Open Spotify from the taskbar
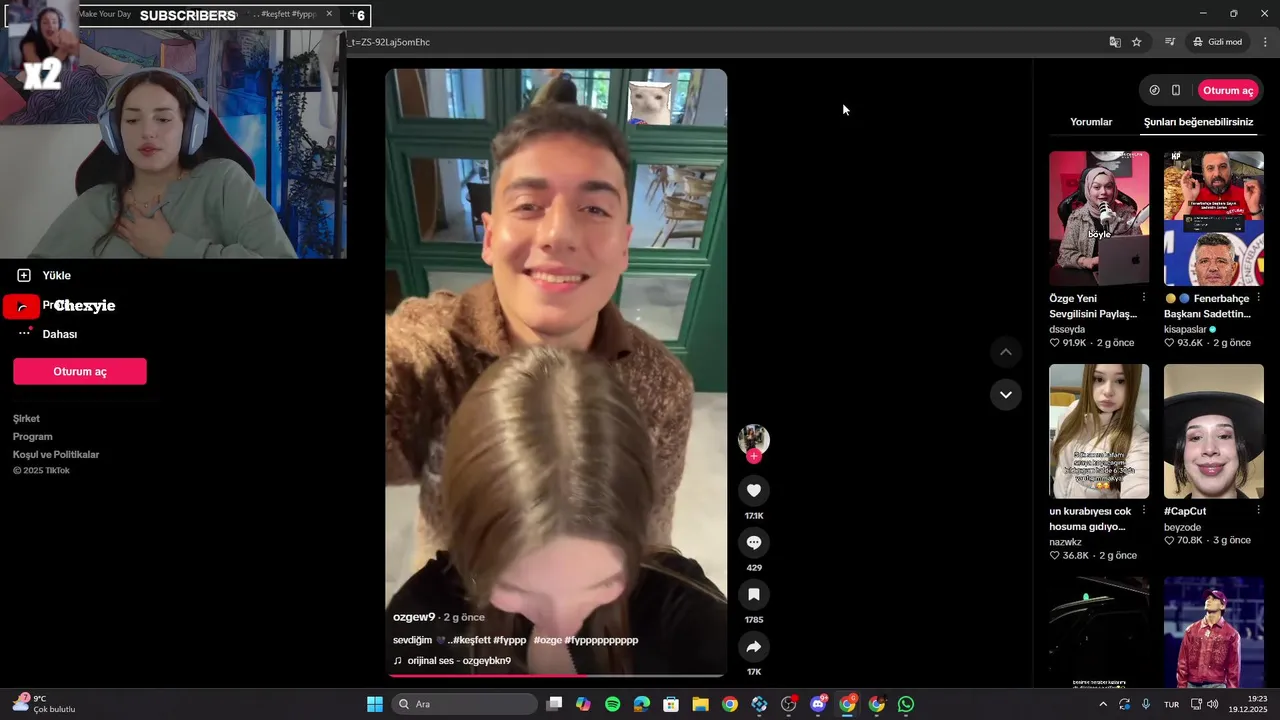This screenshot has width=1280, height=720. (x=613, y=704)
